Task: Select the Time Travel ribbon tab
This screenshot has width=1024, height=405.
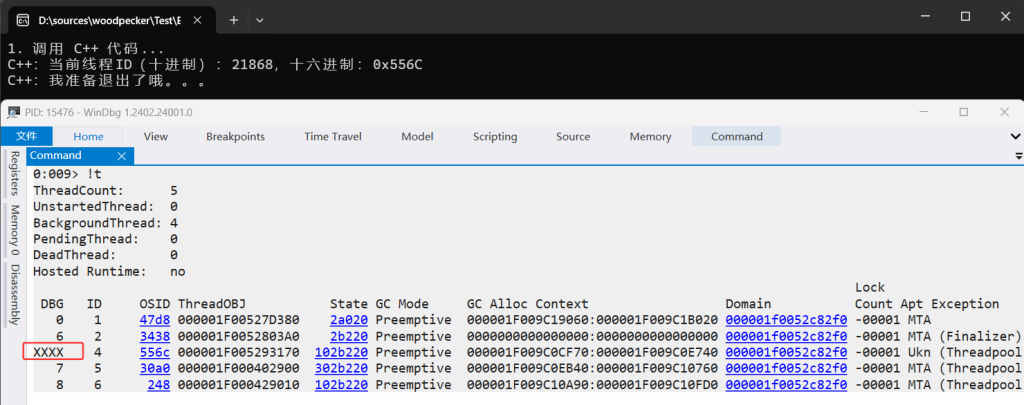Action: click(x=333, y=136)
